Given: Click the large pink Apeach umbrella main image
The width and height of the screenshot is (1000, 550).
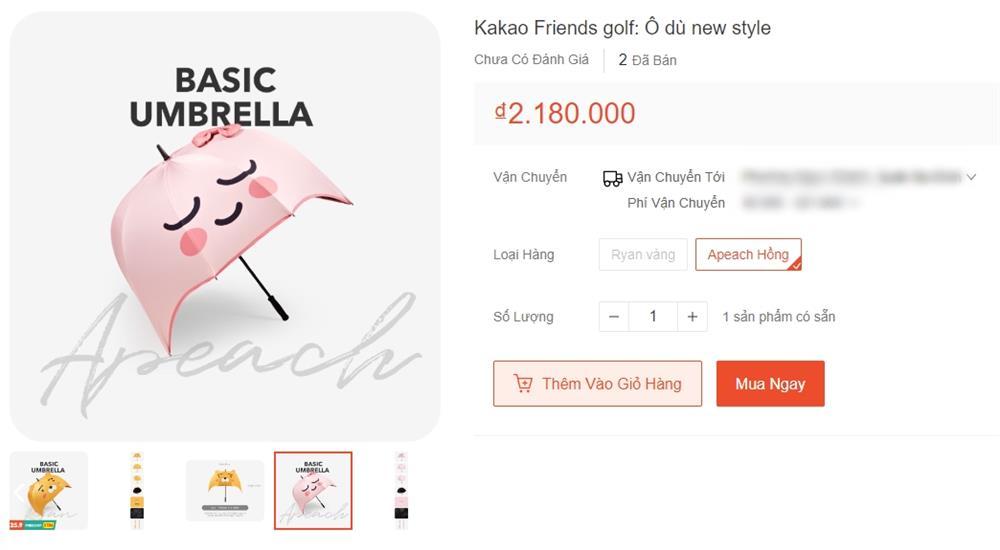Looking at the screenshot, I should [225, 227].
